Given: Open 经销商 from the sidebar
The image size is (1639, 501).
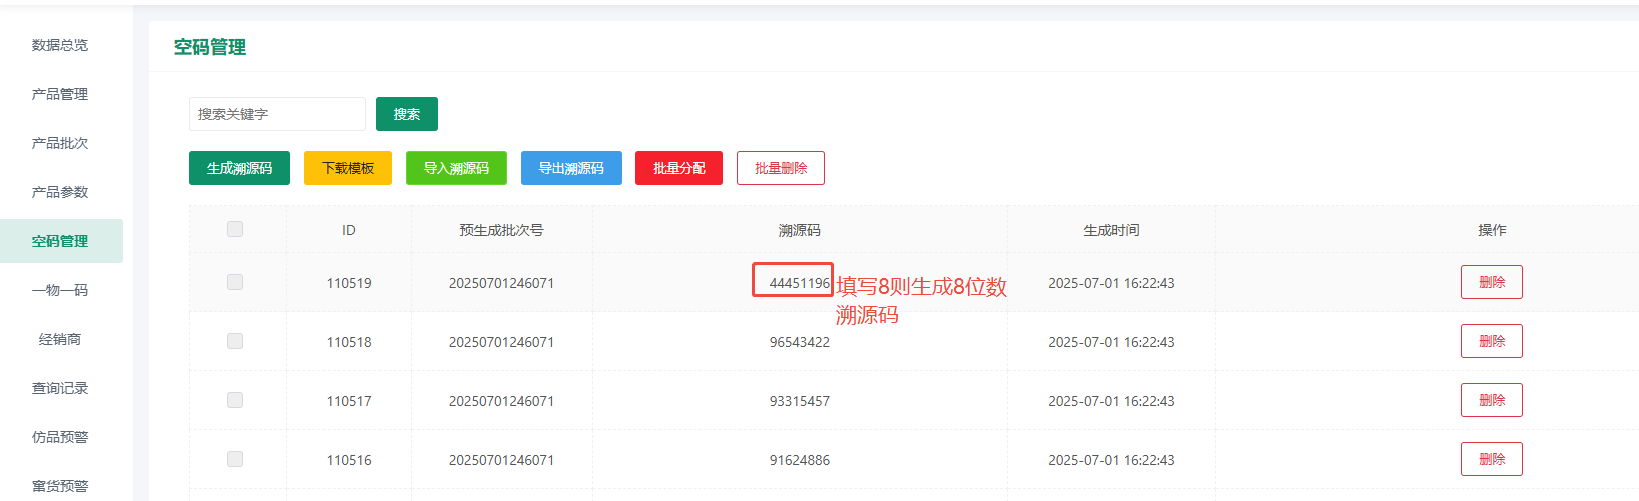Looking at the screenshot, I should click(60, 339).
